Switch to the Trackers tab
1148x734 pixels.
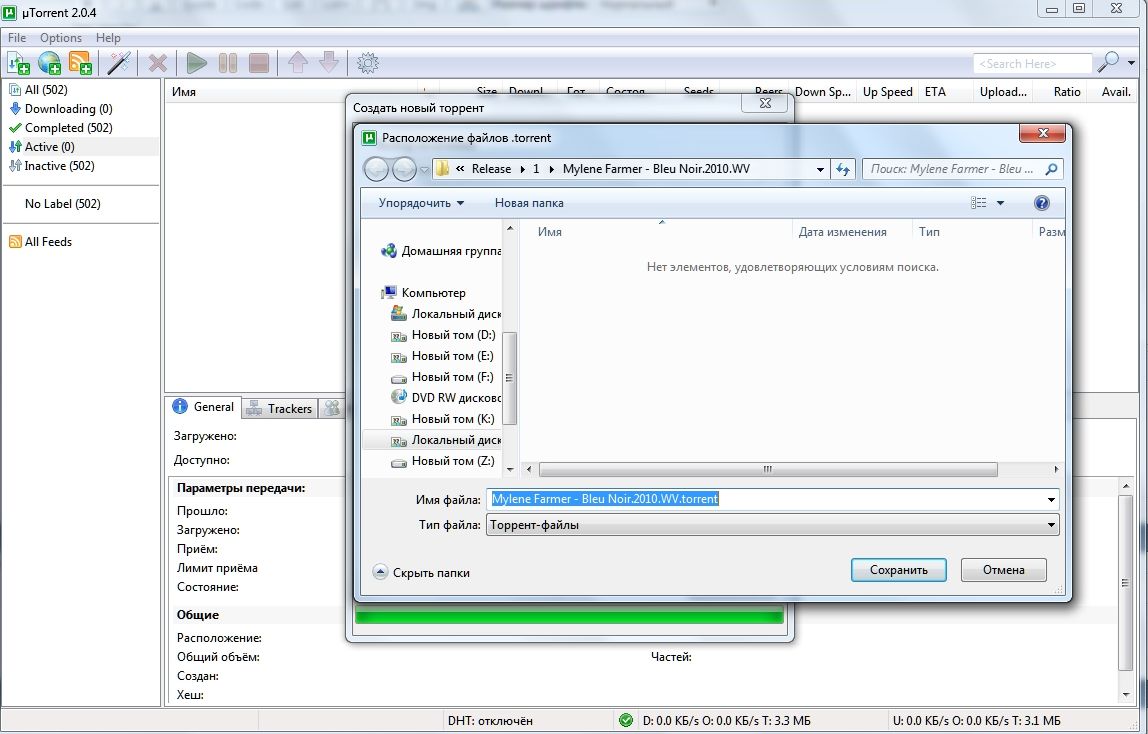pos(280,408)
